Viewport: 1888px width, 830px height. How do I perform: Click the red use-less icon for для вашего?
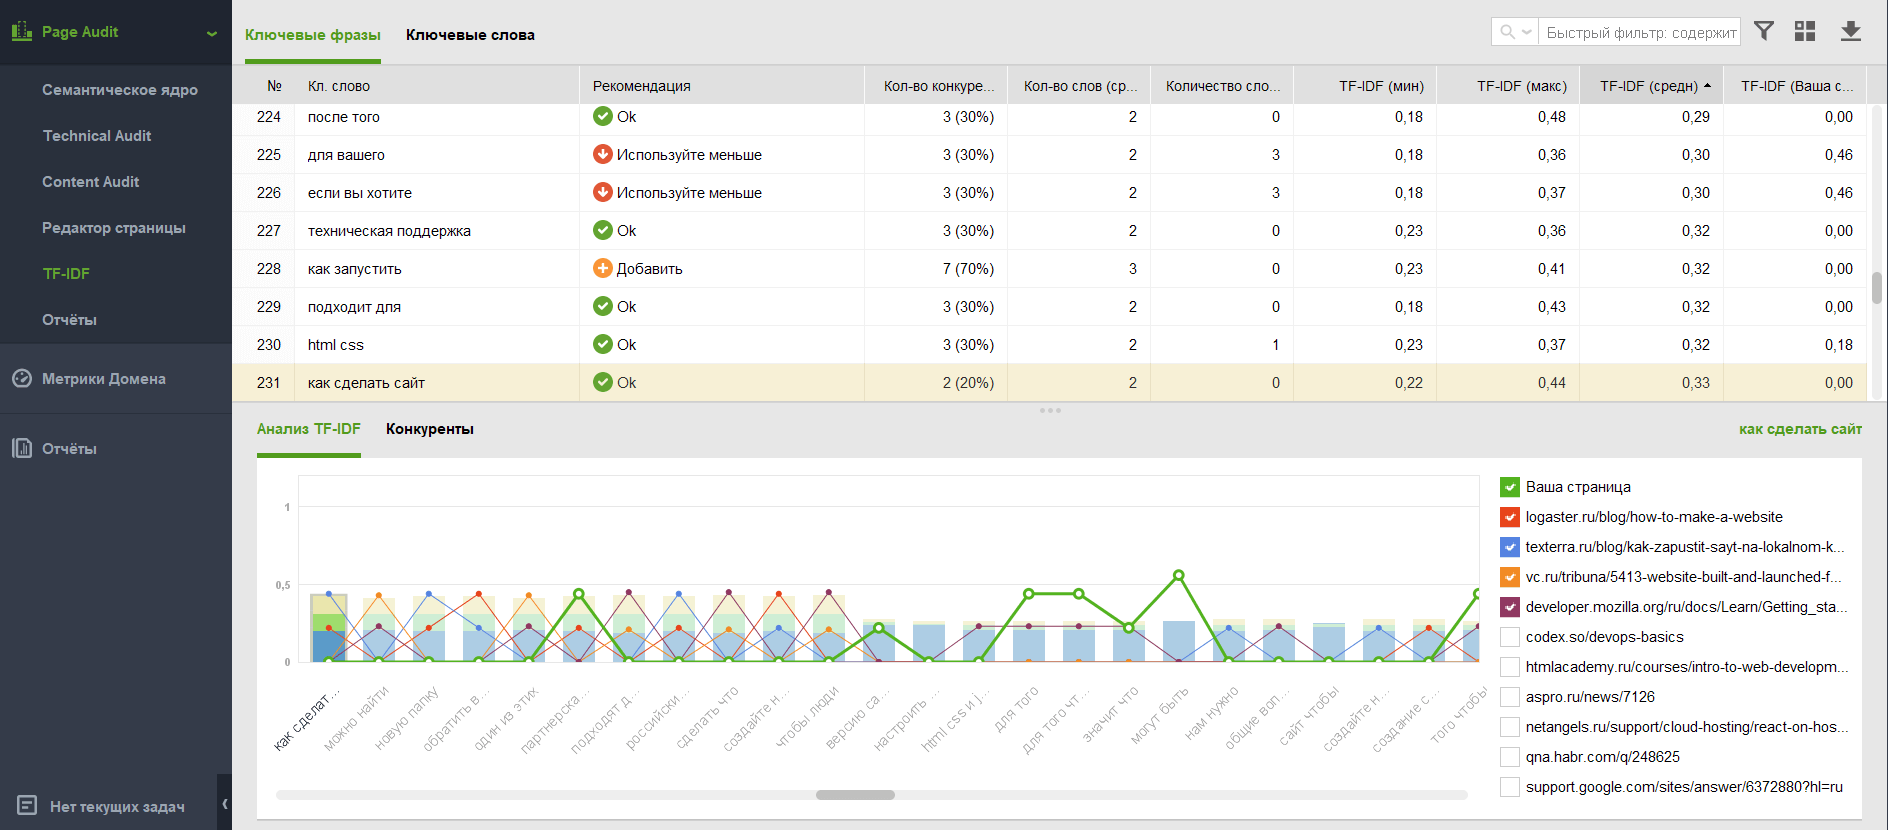603,154
